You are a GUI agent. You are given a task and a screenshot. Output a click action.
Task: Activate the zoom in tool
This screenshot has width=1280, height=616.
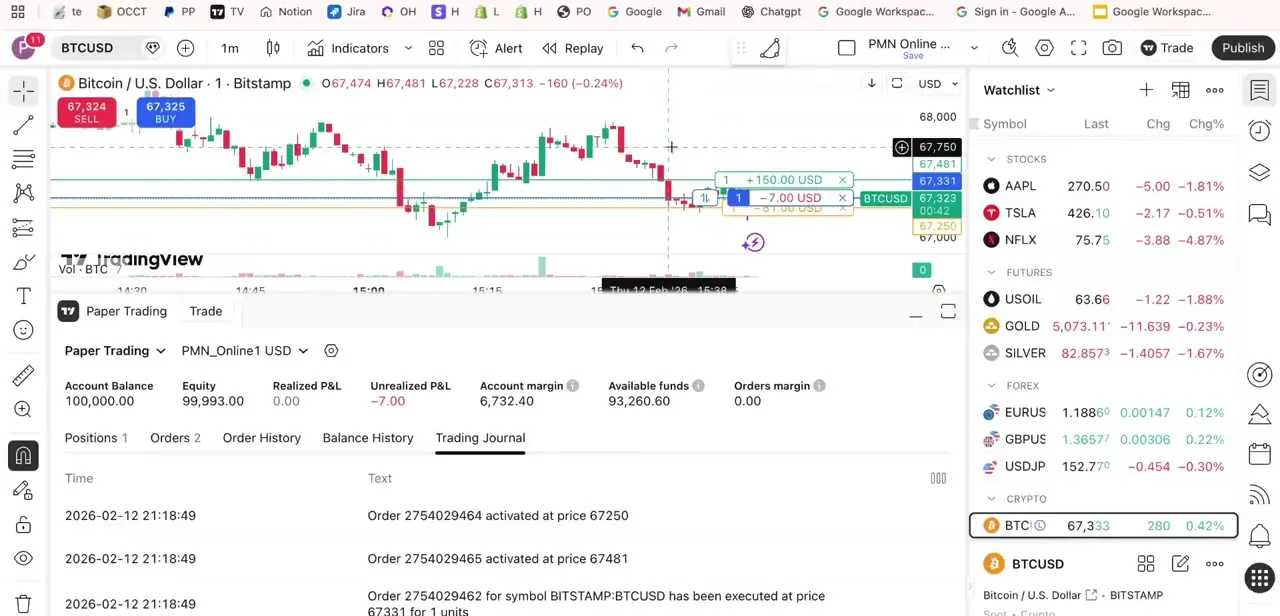click(23, 409)
